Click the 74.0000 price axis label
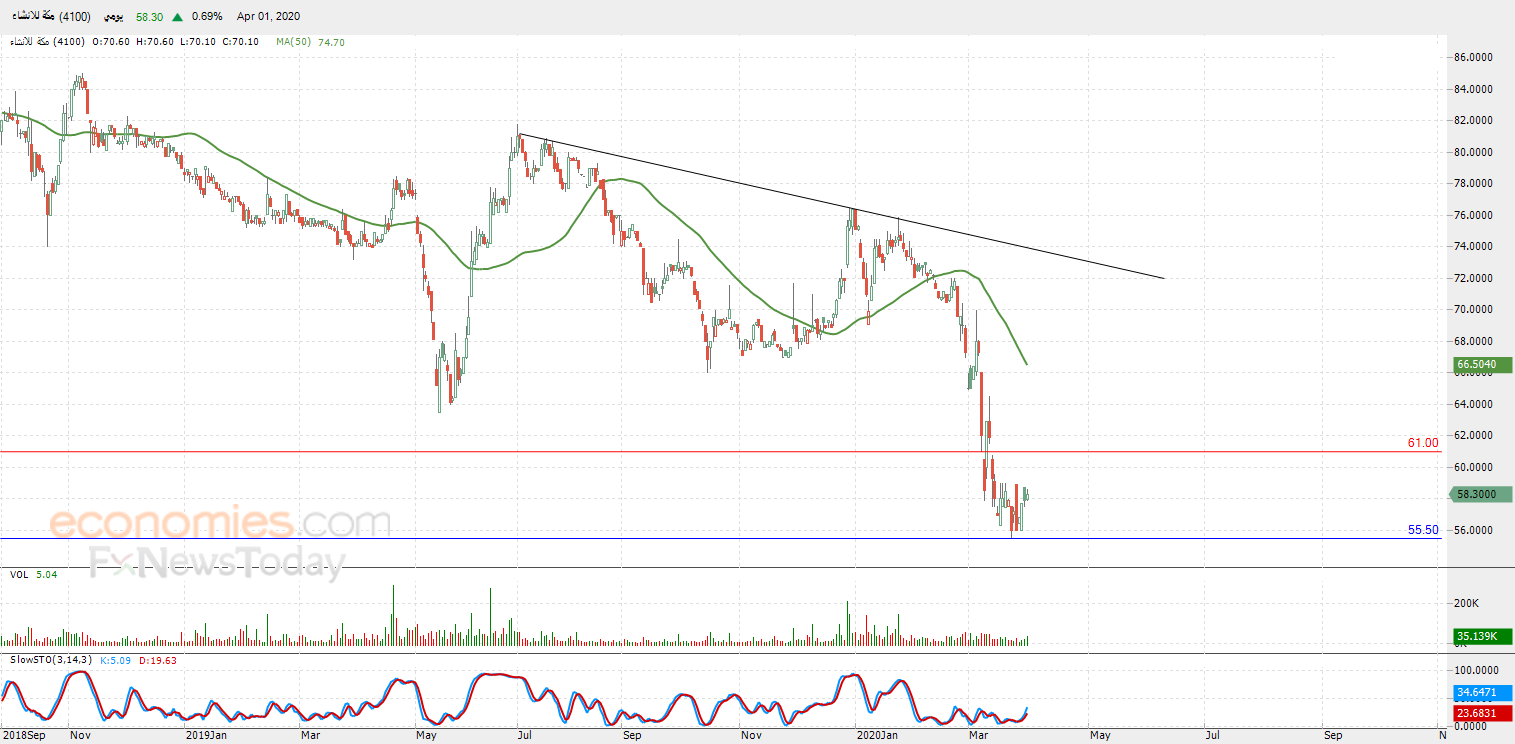 1475,247
